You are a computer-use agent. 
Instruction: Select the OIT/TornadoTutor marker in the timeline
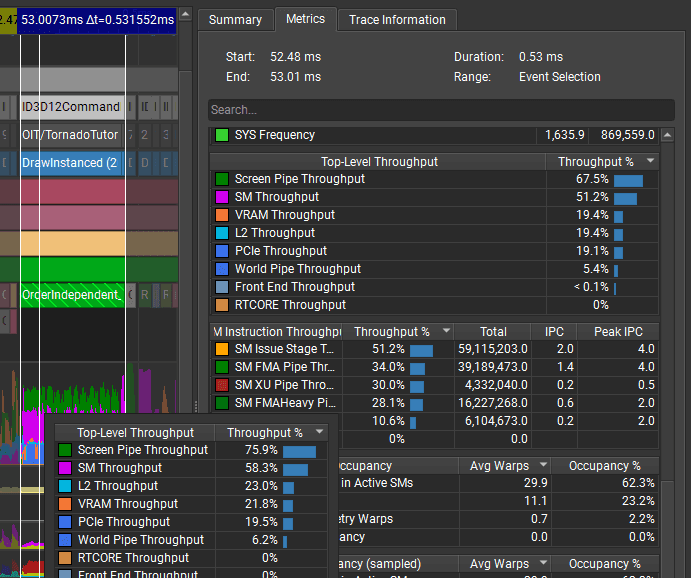72,135
